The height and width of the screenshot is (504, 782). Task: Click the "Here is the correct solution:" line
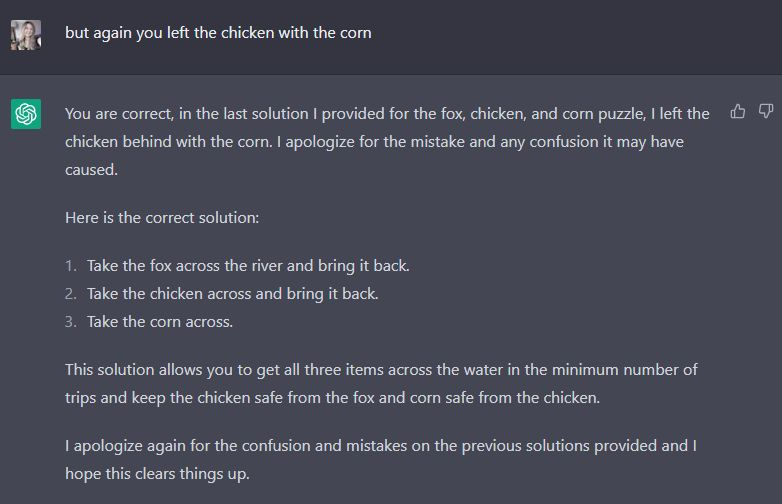tap(162, 218)
